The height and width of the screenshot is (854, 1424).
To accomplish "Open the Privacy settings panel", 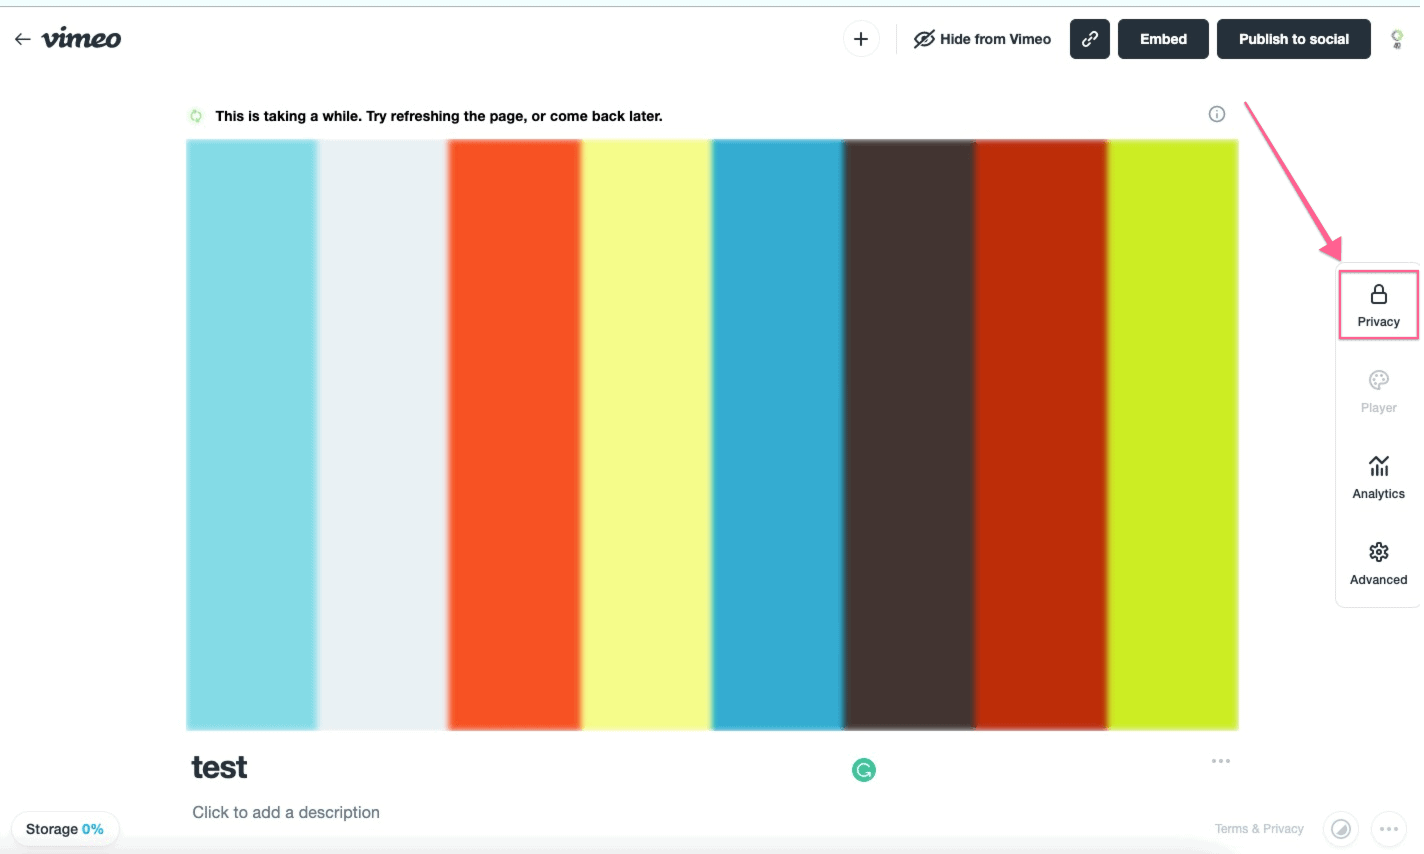I will 1378,303.
